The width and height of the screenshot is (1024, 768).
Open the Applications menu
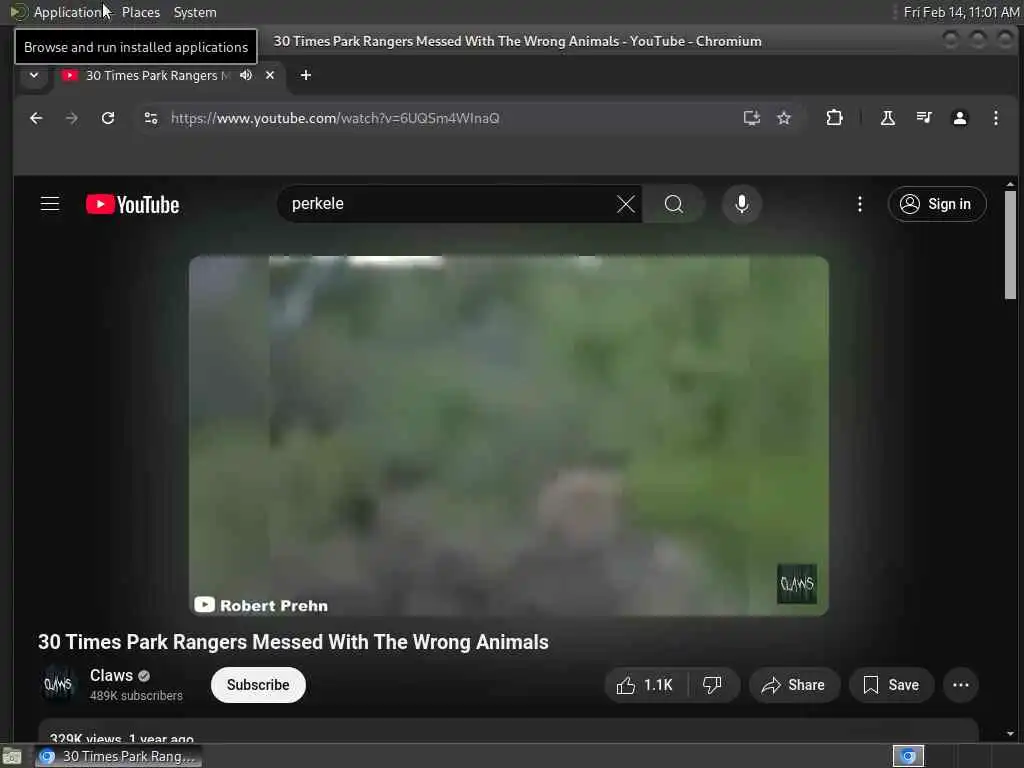[60, 12]
